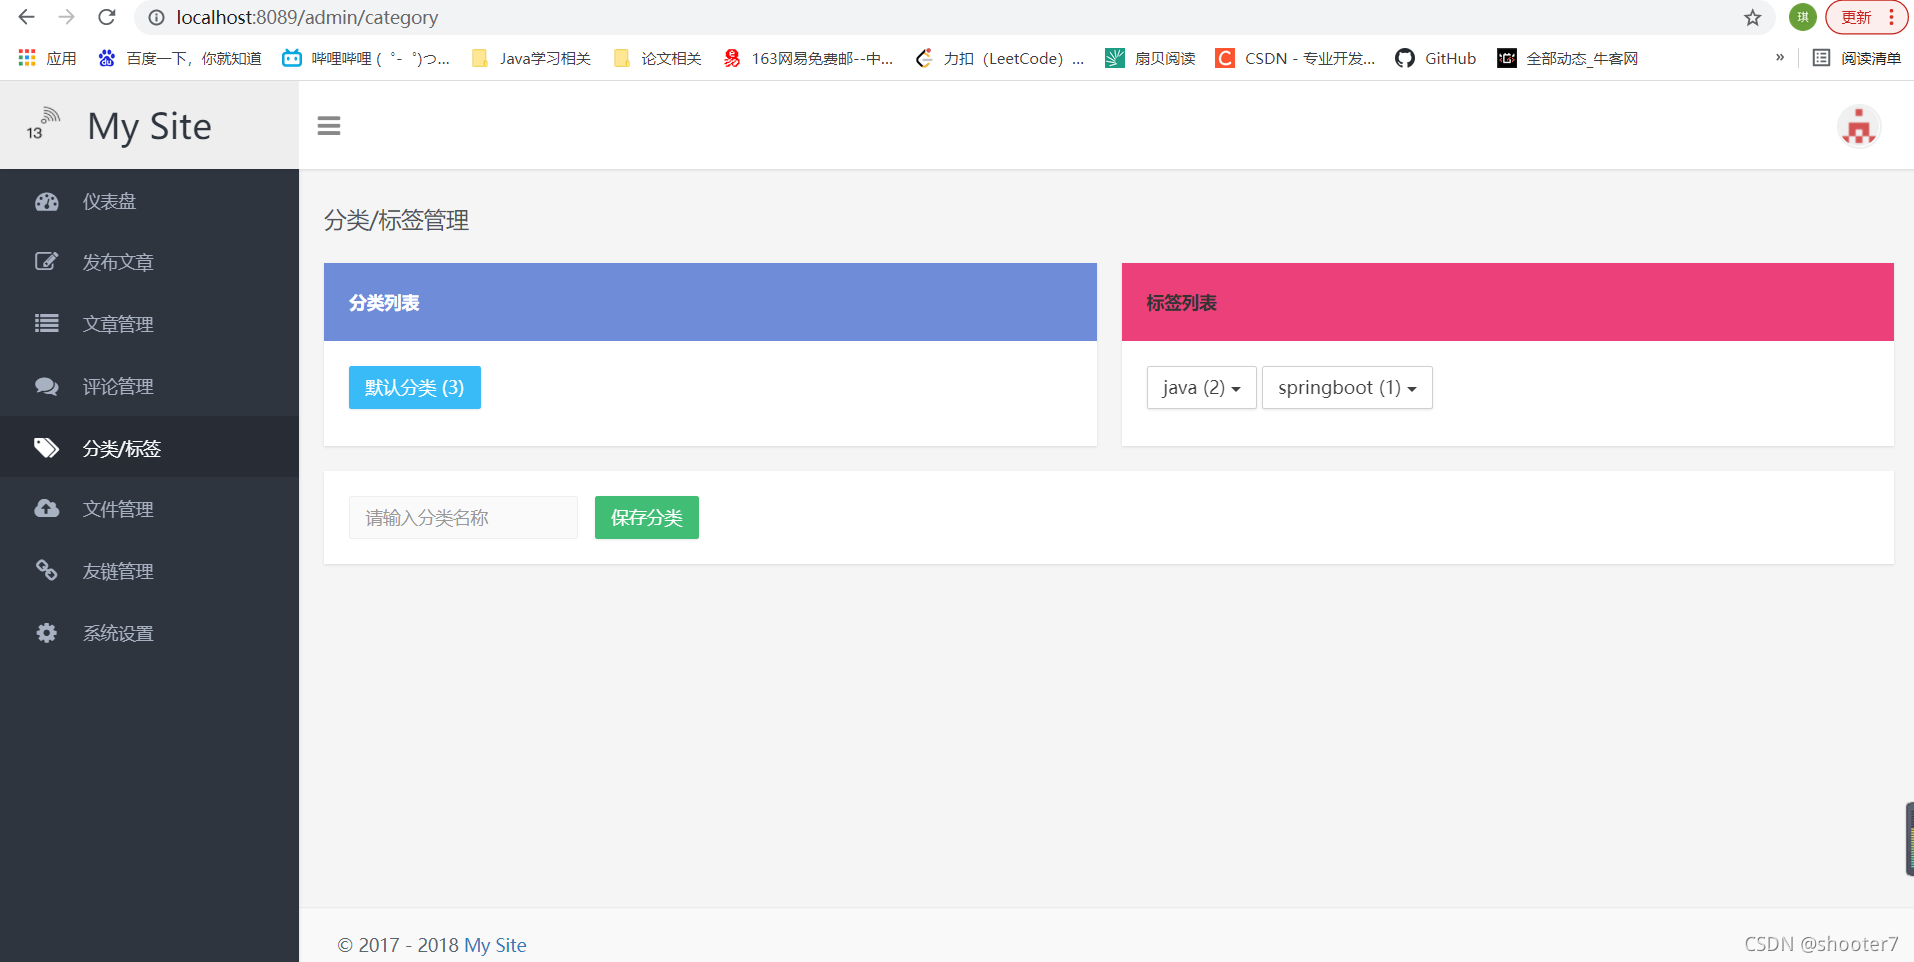Click browser forward arrow
Image resolution: width=1914 pixels, height=962 pixels.
coord(67,17)
